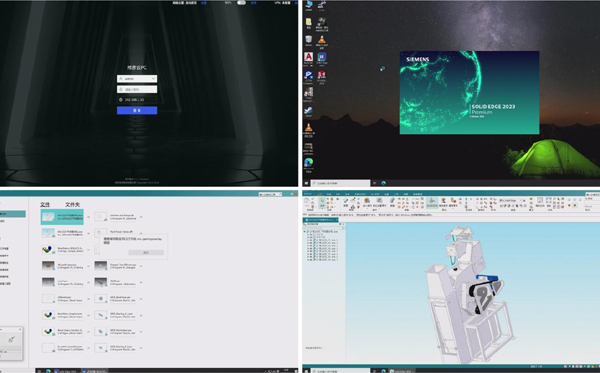This screenshot has width=600, height=373.
Task: Expand the arrow beside the highlighted recent file
Action: point(88,217)
